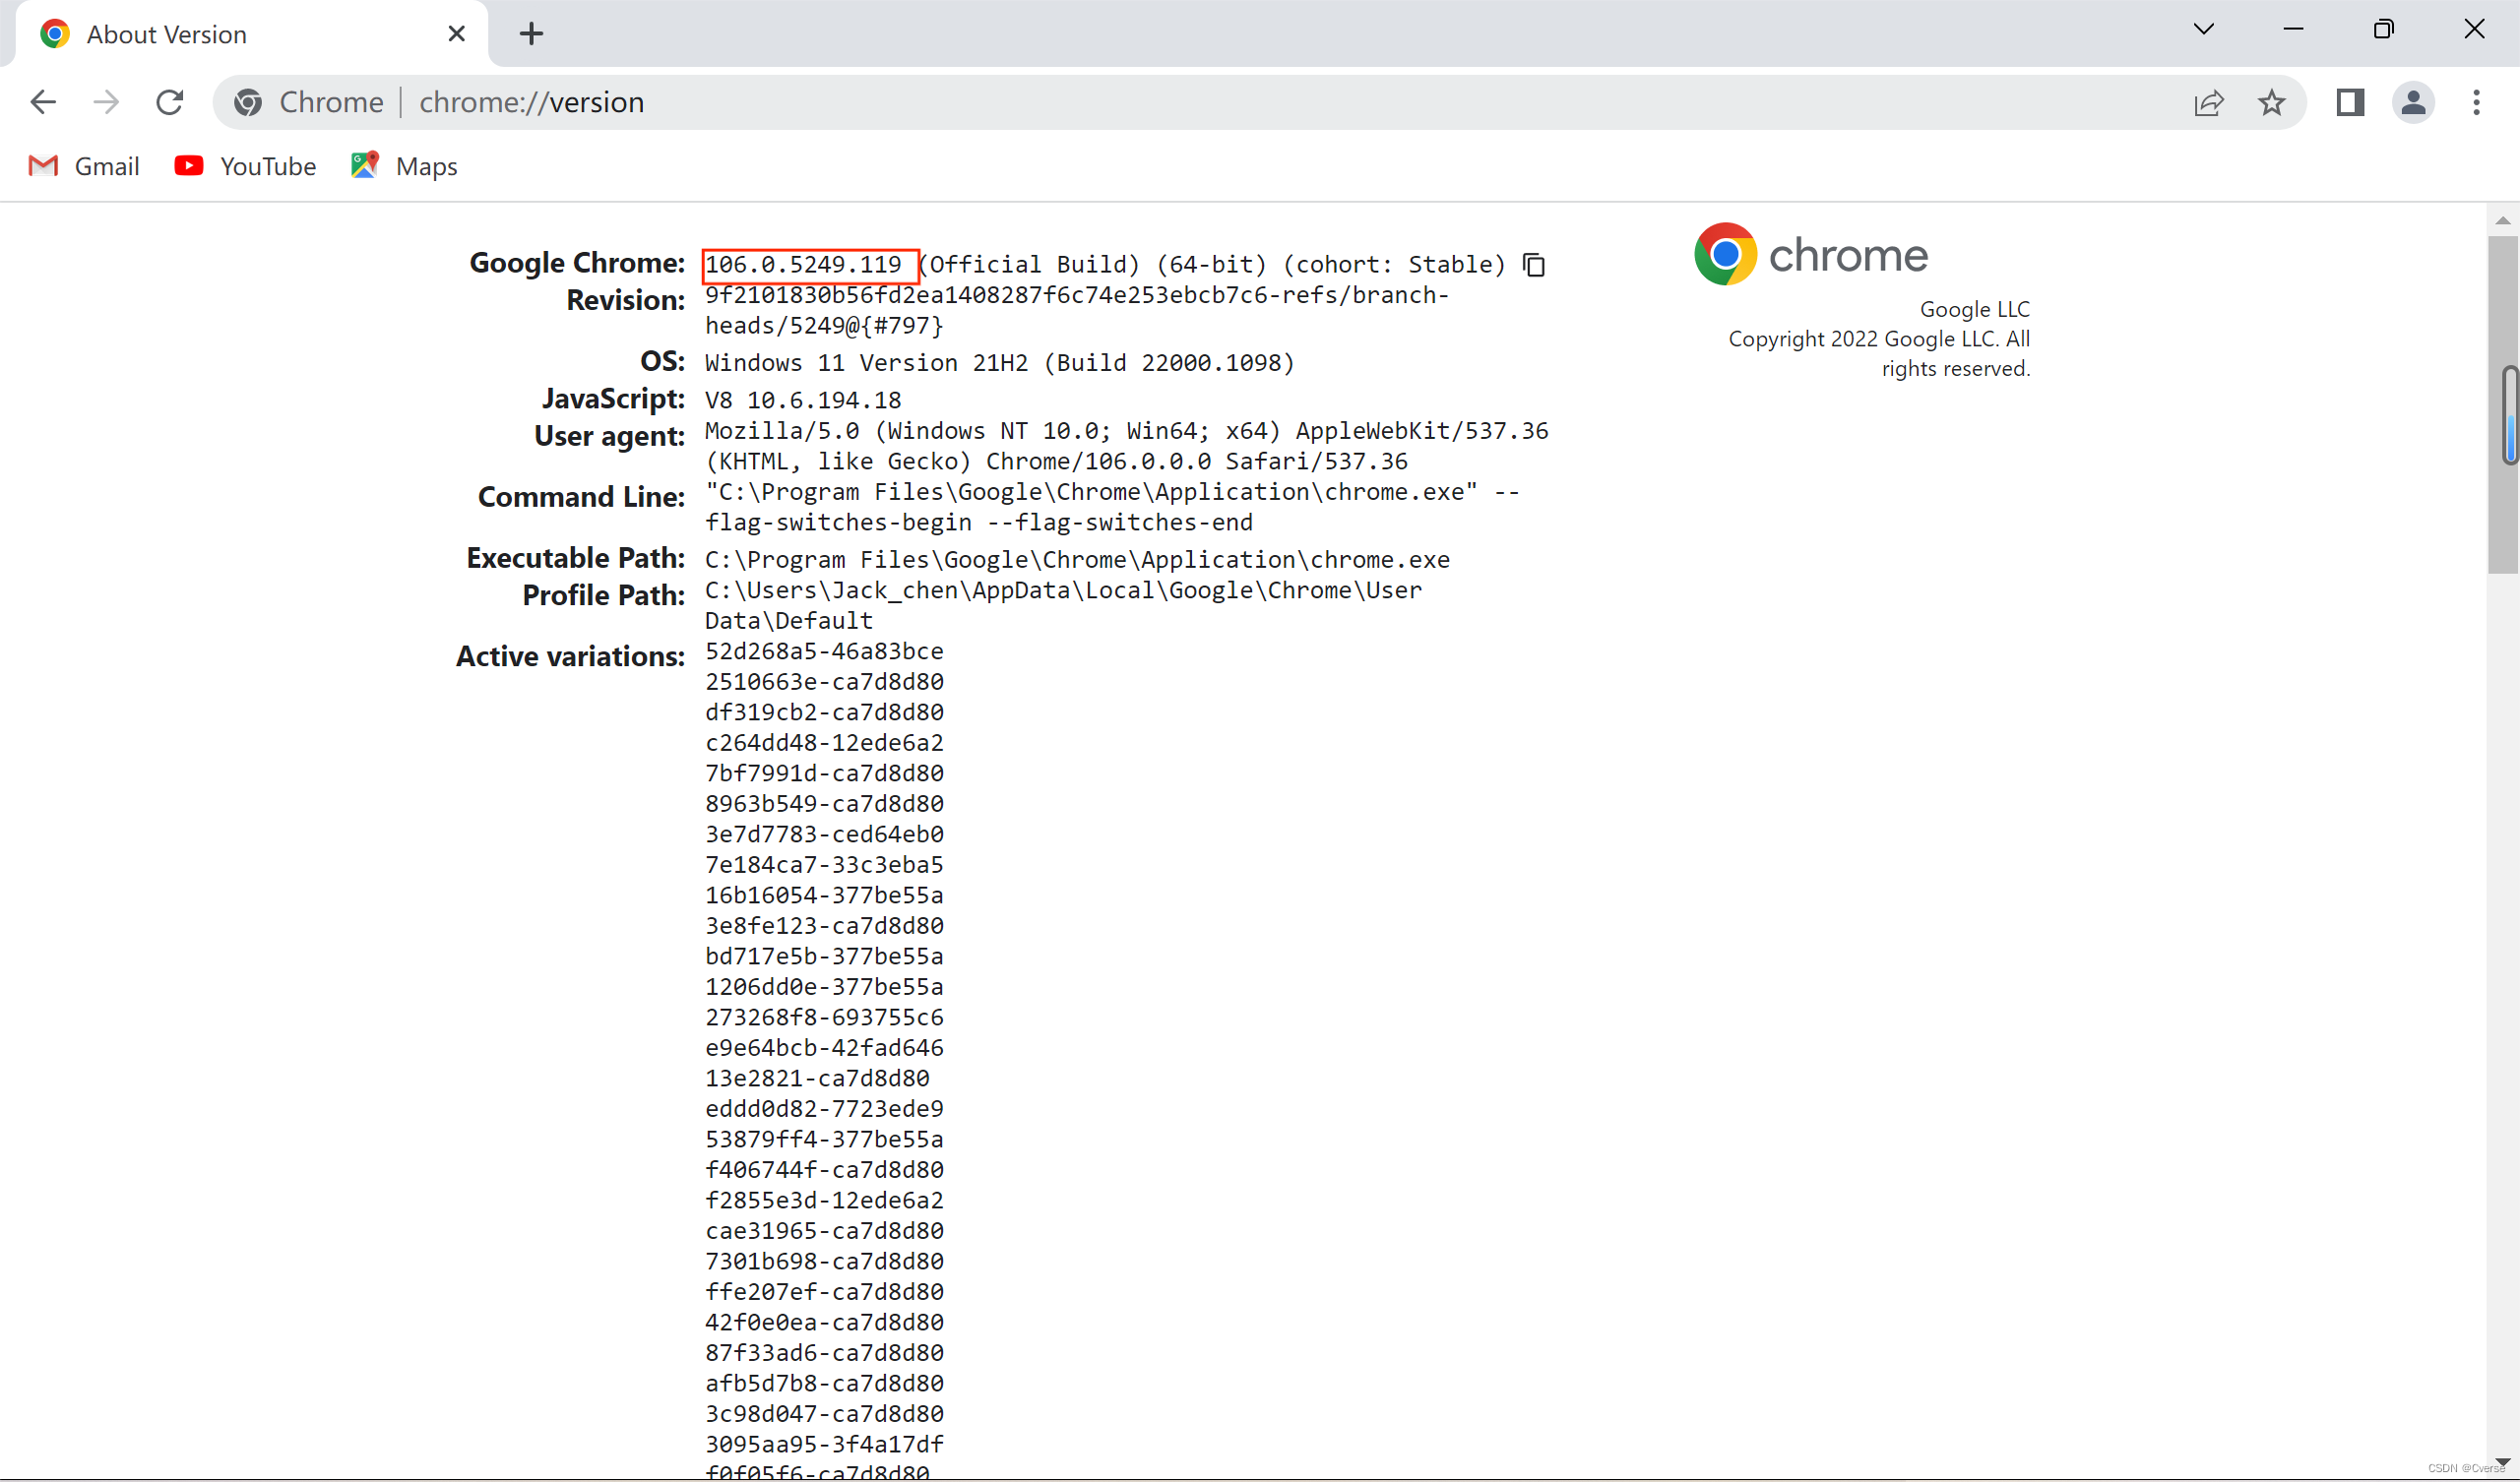Viewport: 2520px width, 1482px height.
Task: Open the tab search chevron
Action: 2203,29
